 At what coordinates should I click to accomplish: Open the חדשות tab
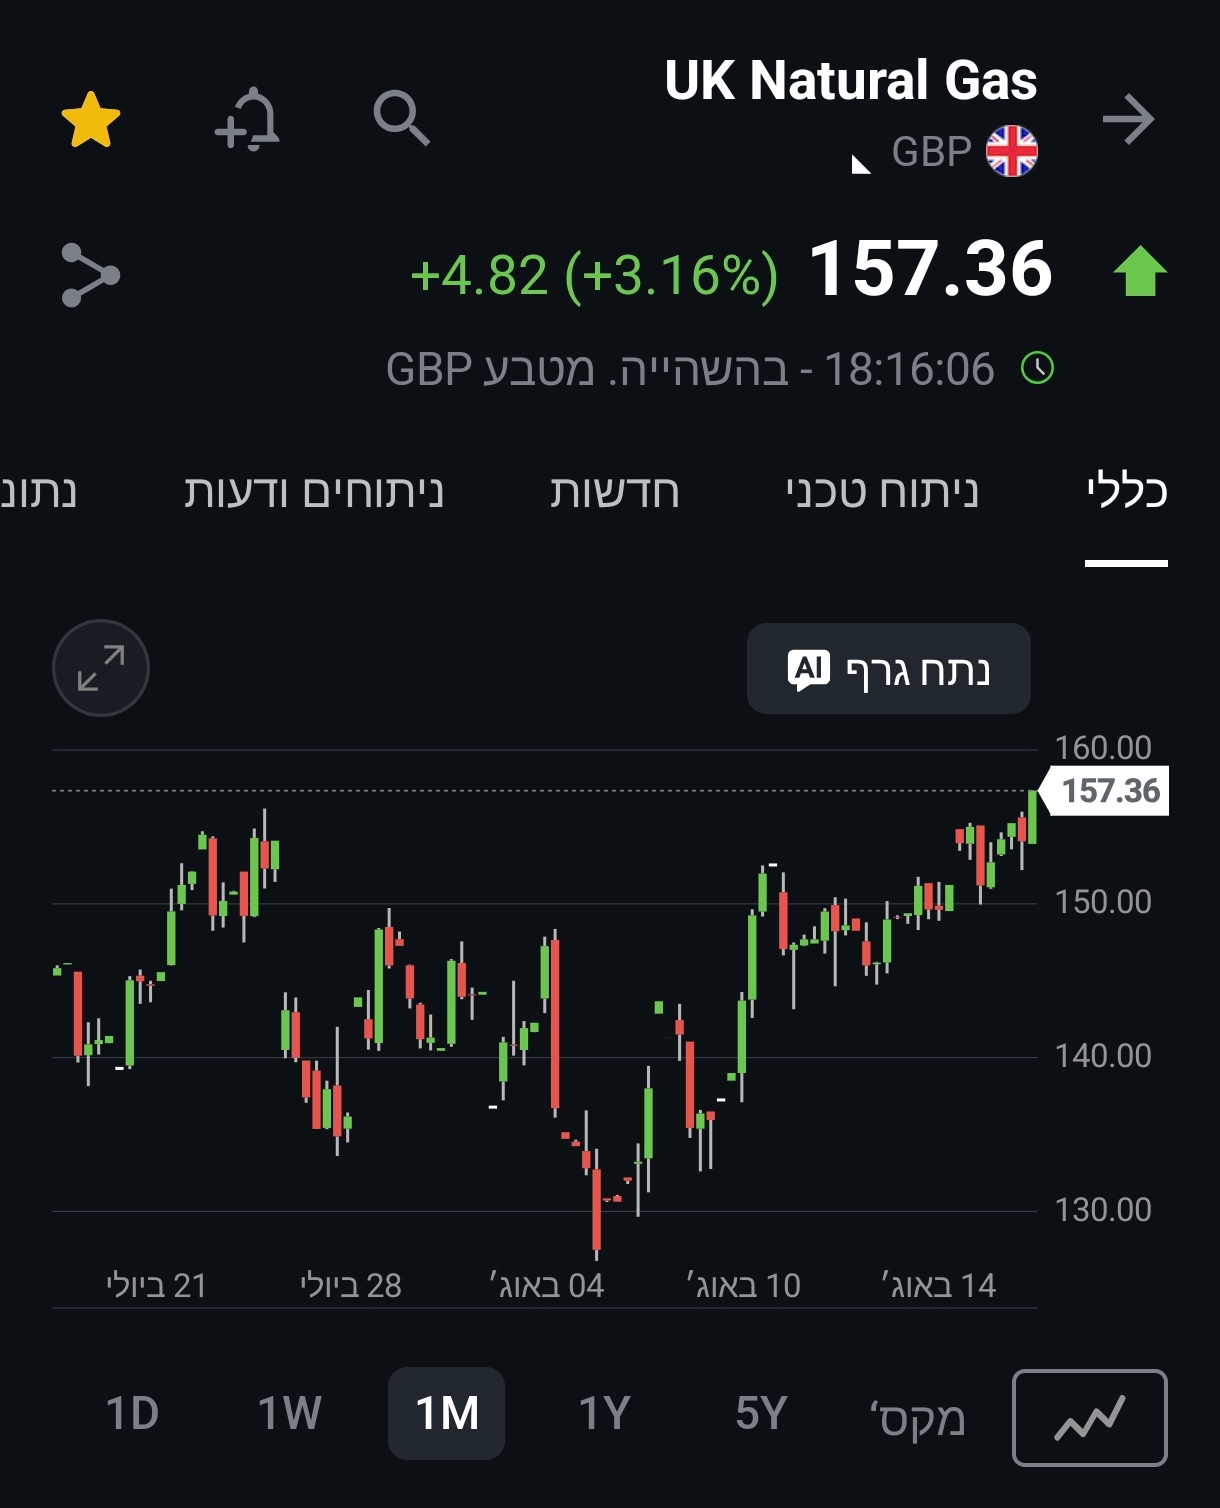coord(614,491)
